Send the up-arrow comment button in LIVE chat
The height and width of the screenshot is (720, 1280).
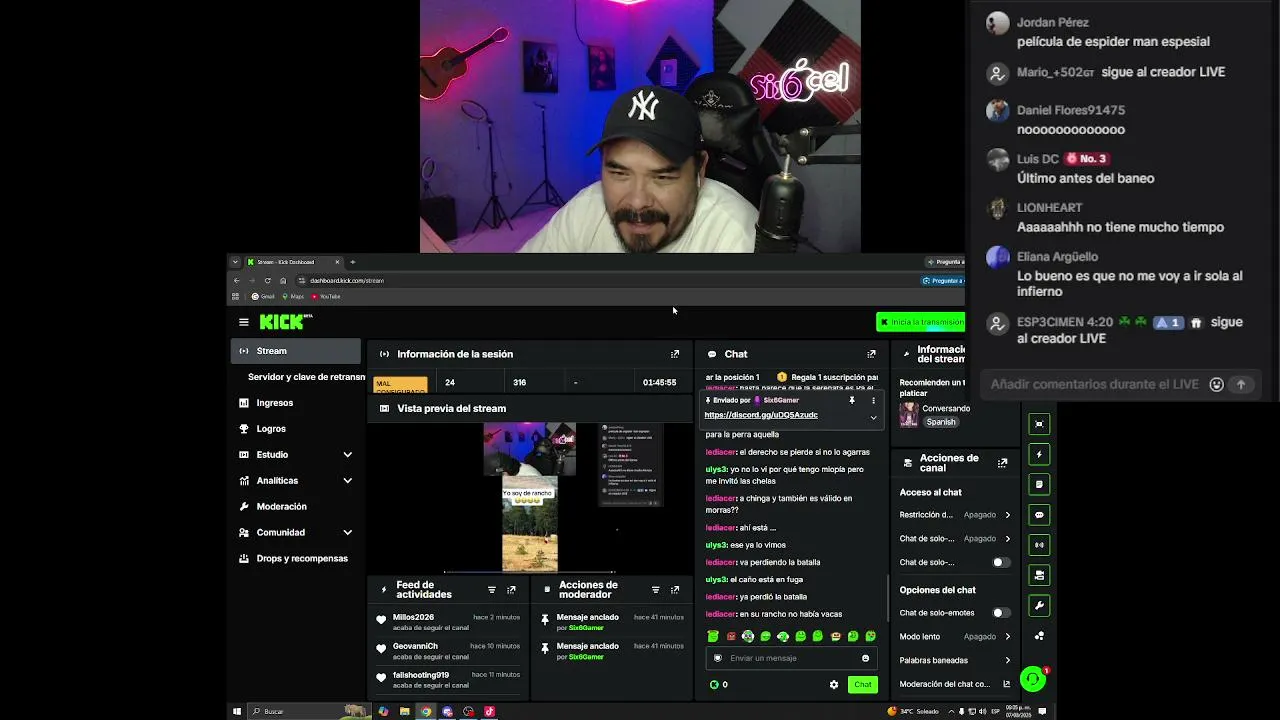point(1241,384)
